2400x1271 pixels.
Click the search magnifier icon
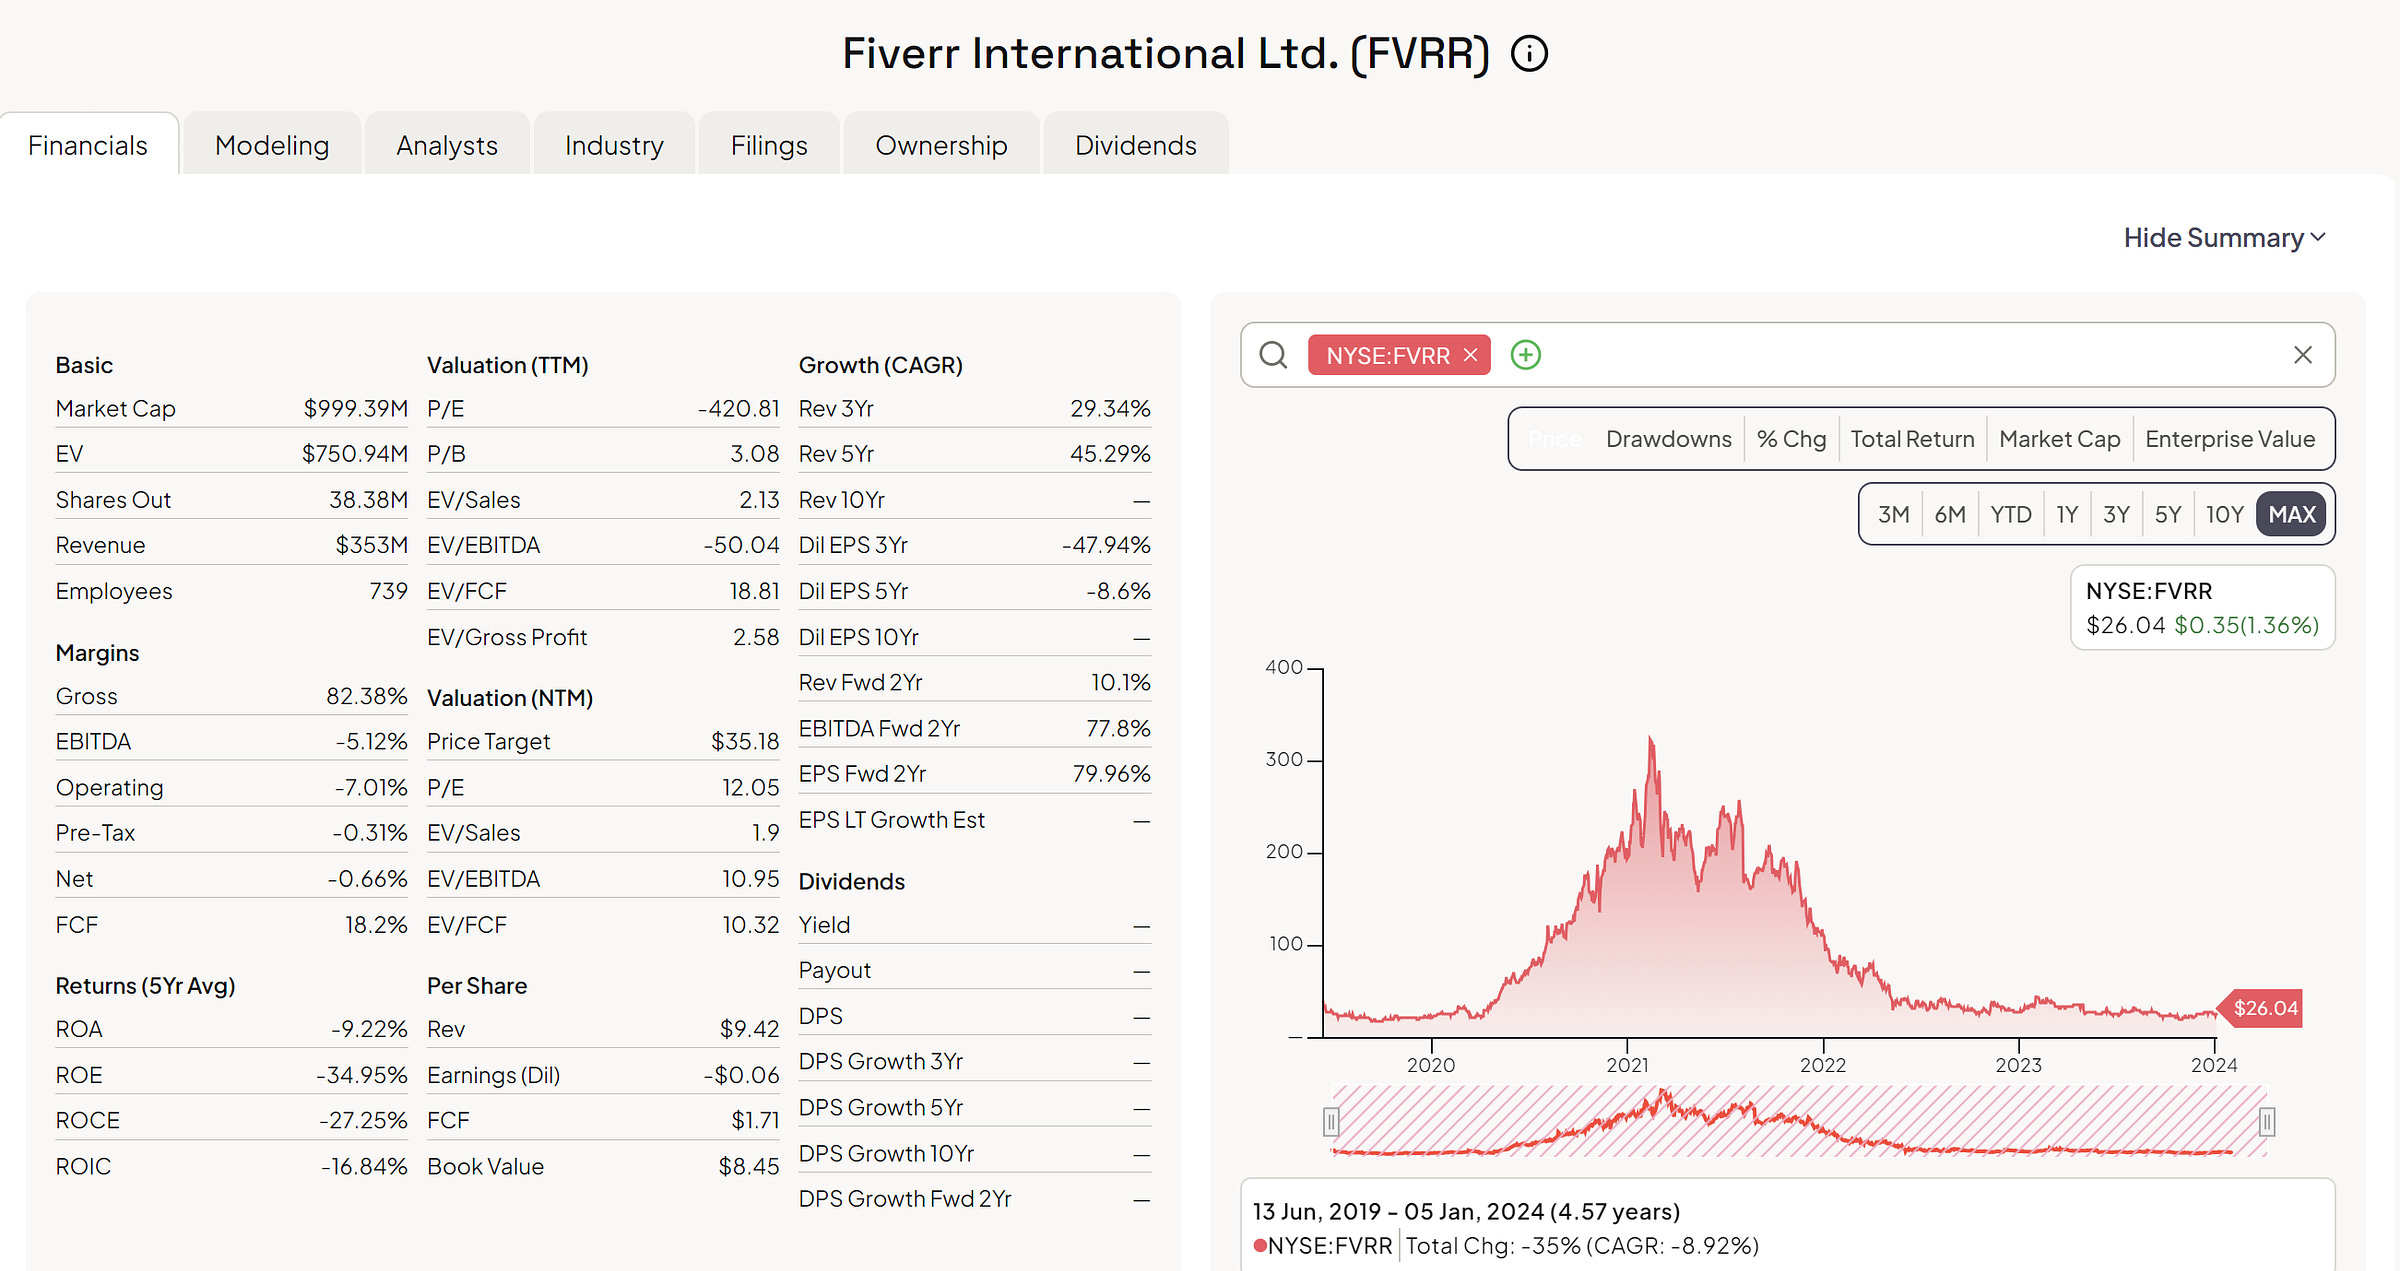coord(1273,355)
